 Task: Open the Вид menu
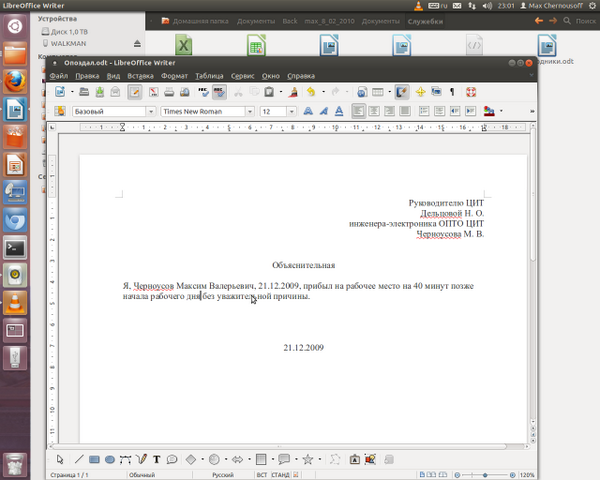(x=113, y=76)
